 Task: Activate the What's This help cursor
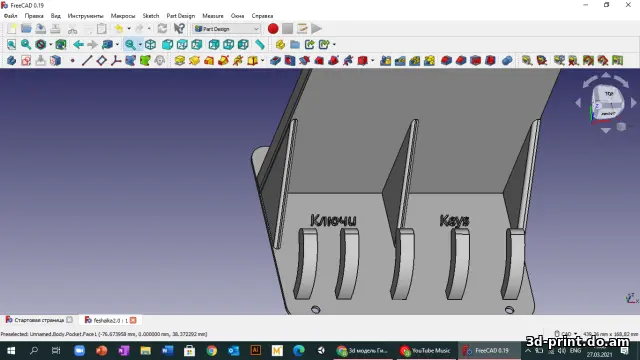click(179, 29)
